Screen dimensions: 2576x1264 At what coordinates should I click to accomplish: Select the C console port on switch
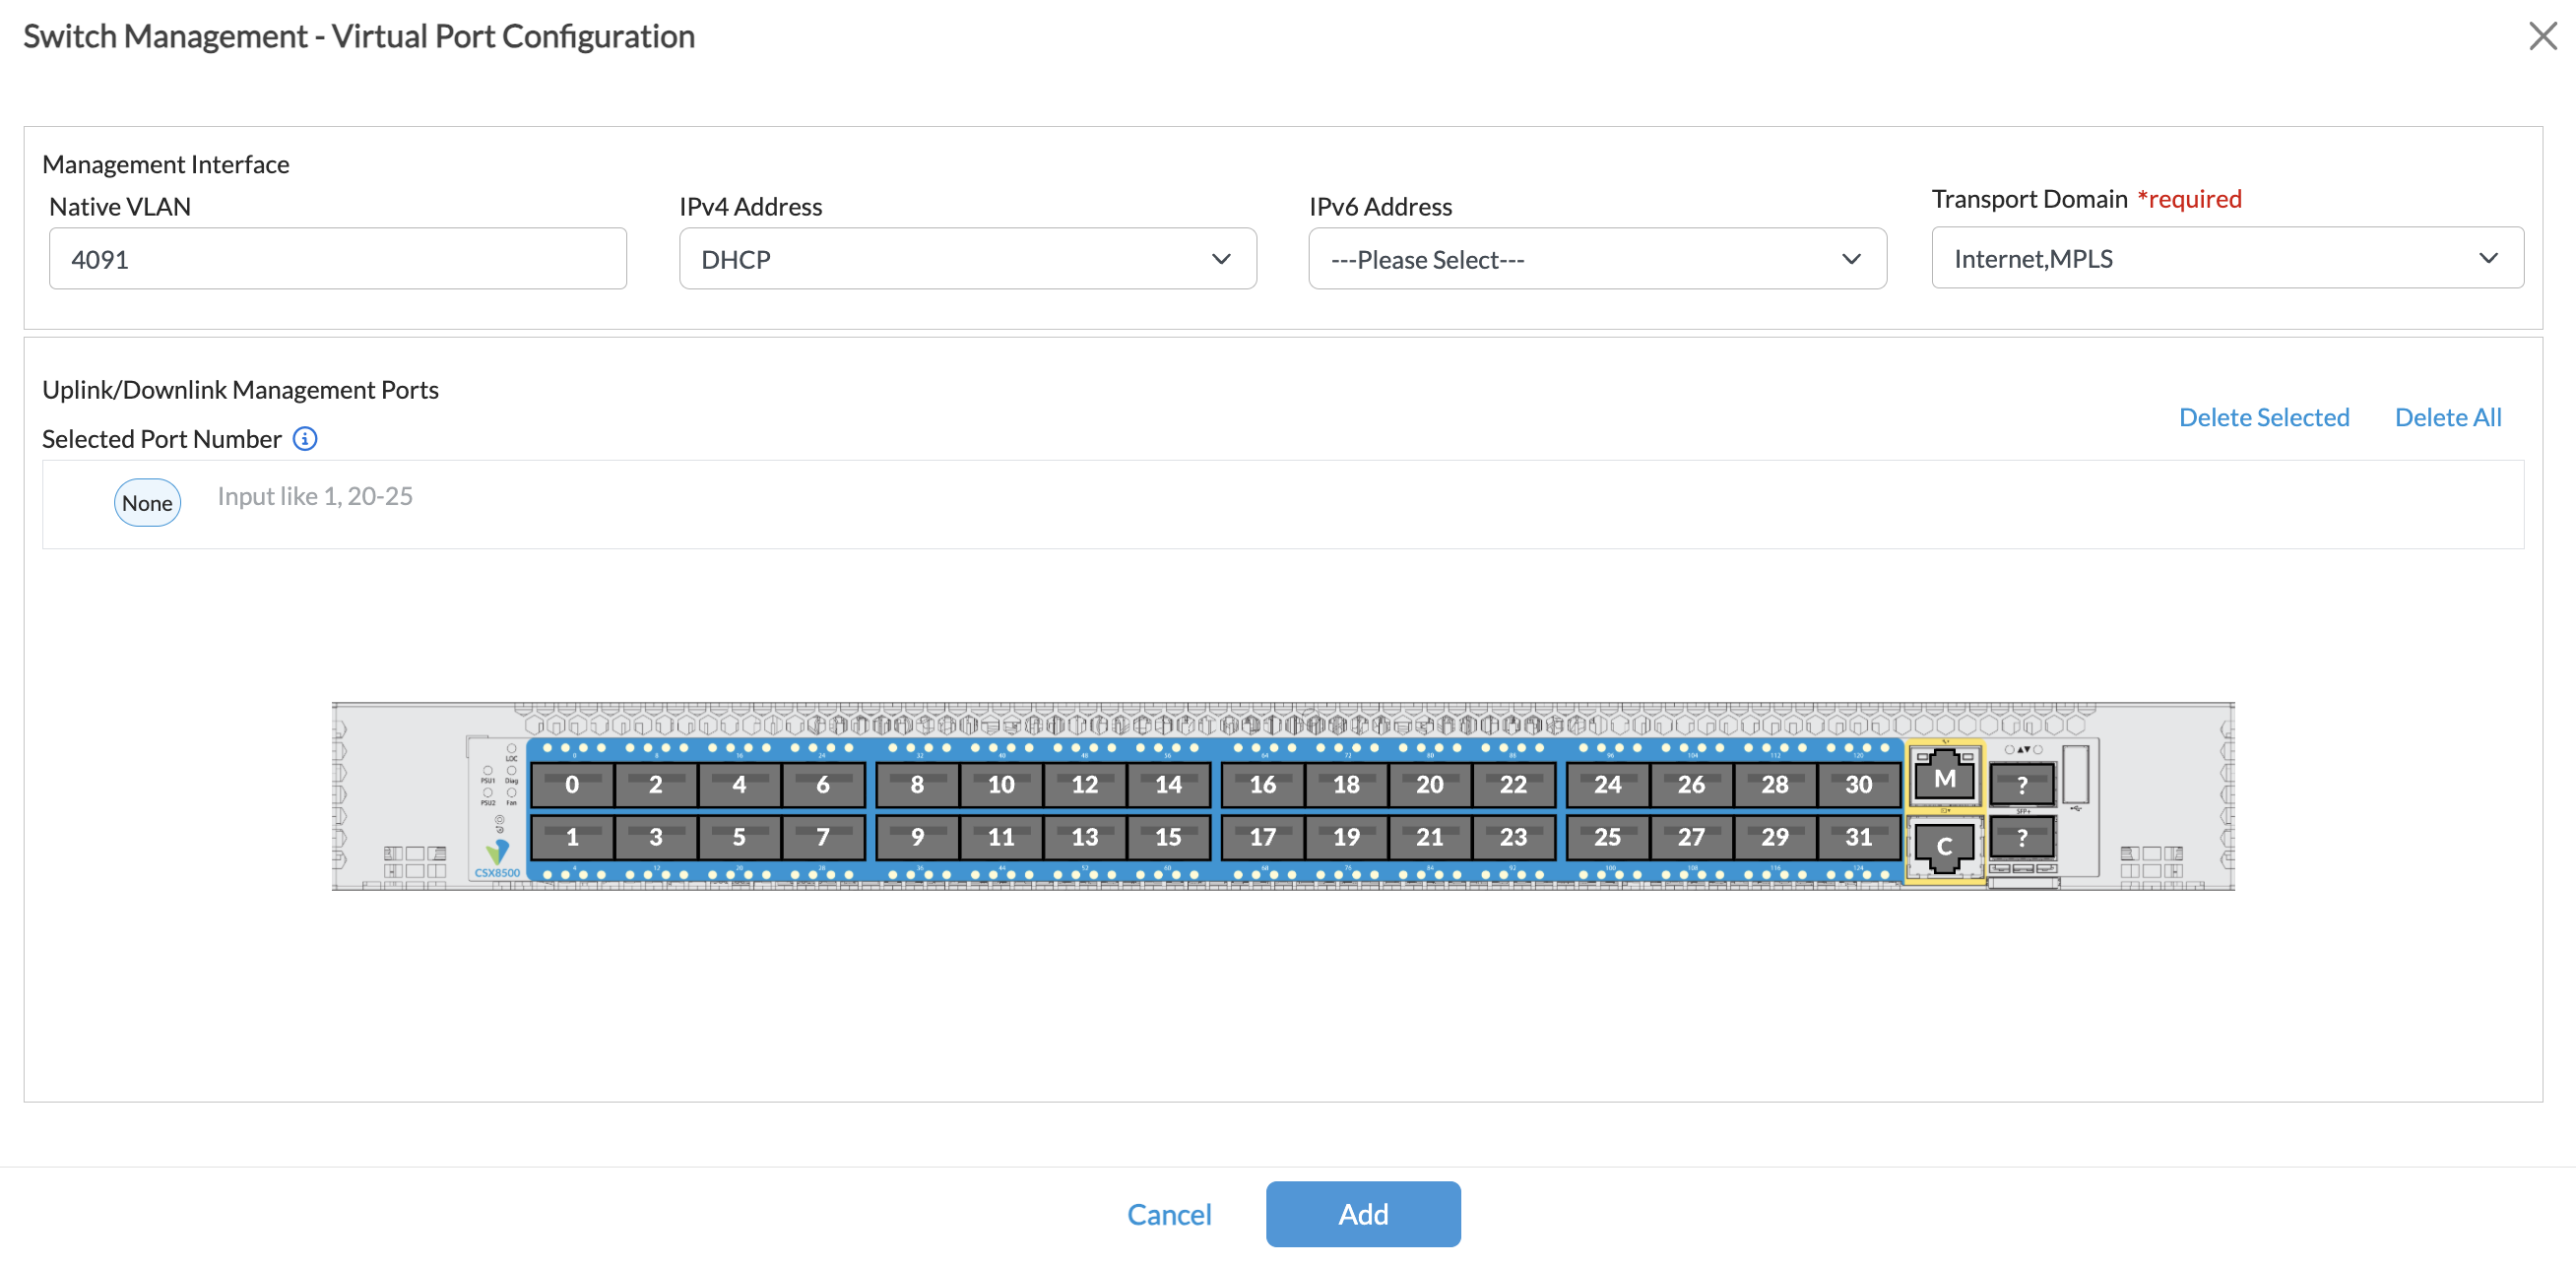(x=1944, y=846)
